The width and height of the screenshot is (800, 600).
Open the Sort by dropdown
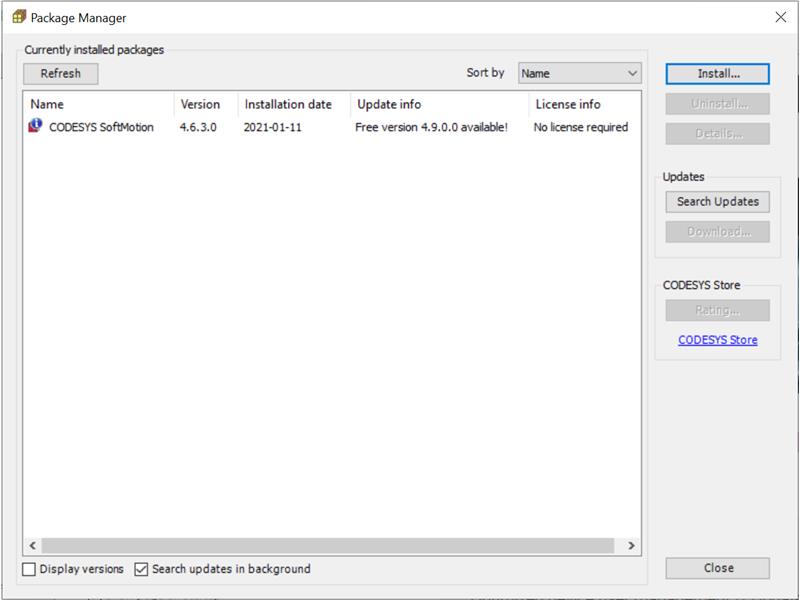tap(580, 73)
